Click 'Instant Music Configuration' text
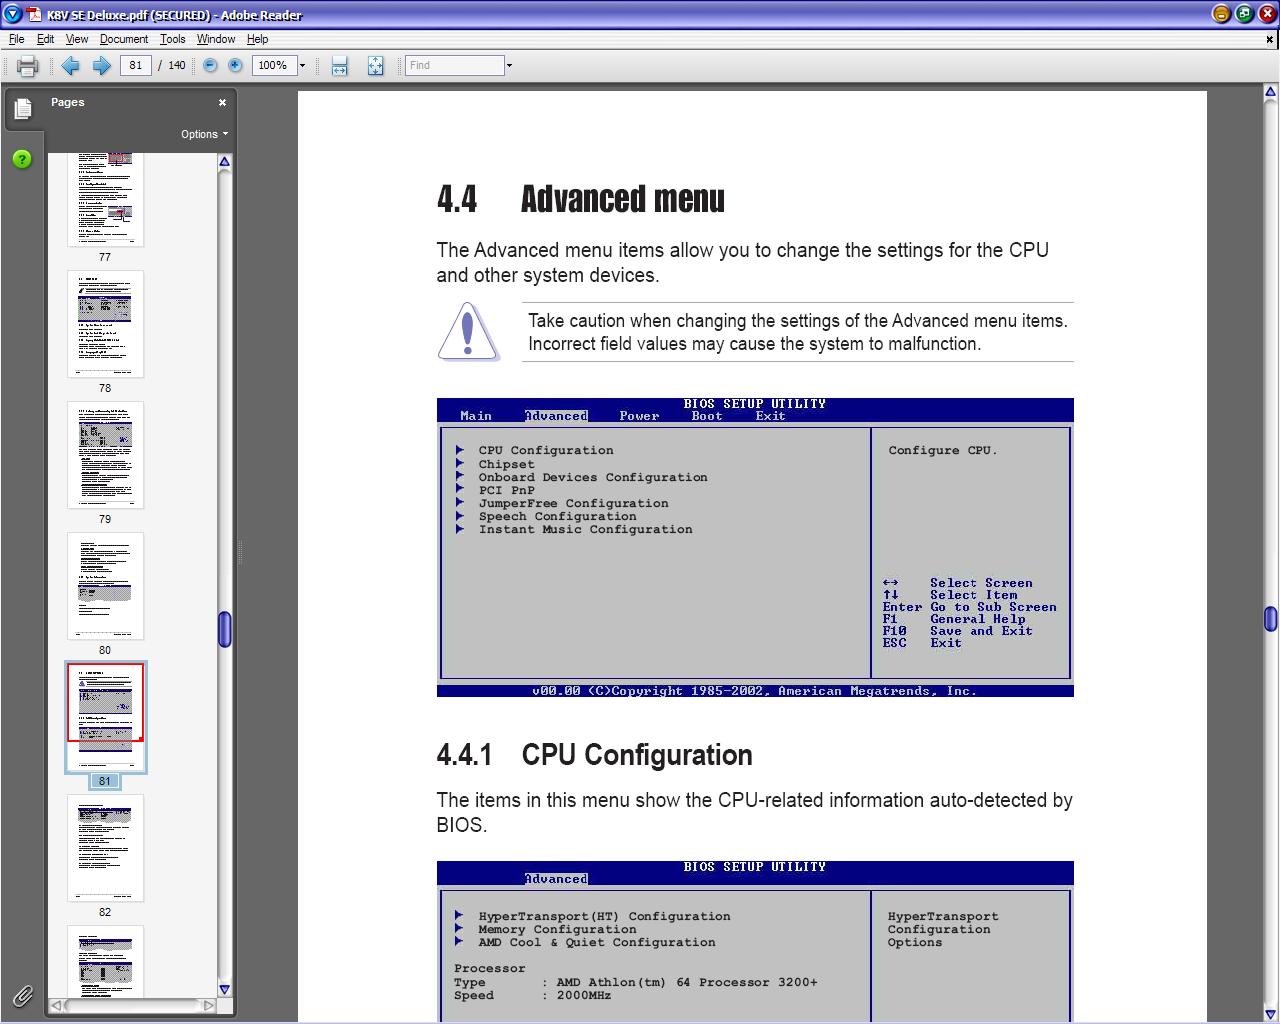The height and width of the screenshot is (1024, 1280). coord(585,529)
